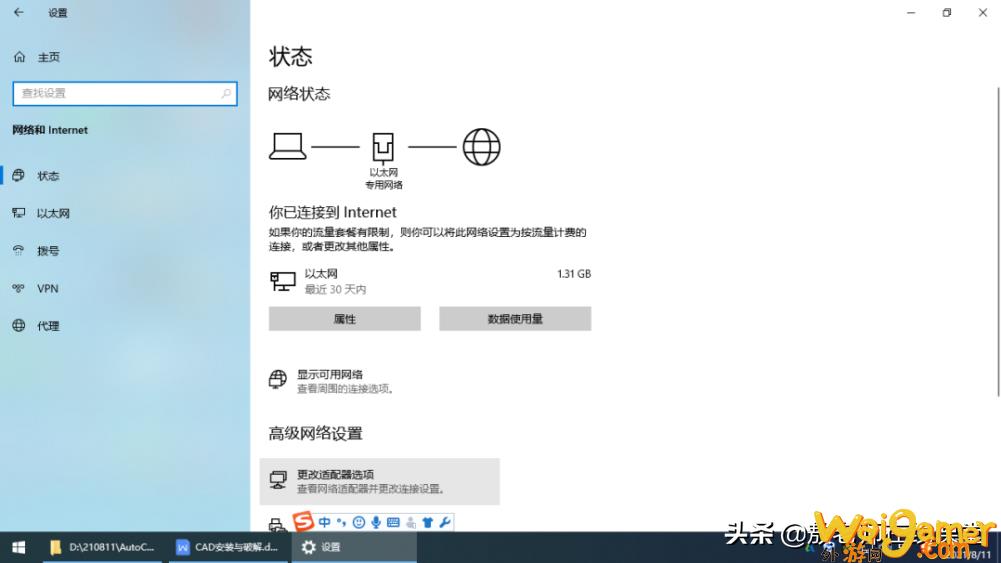Screen dimensions: 1001x563
Task: Minimize the Settings window
Action: pyautogui.click(x=911, y=12)
